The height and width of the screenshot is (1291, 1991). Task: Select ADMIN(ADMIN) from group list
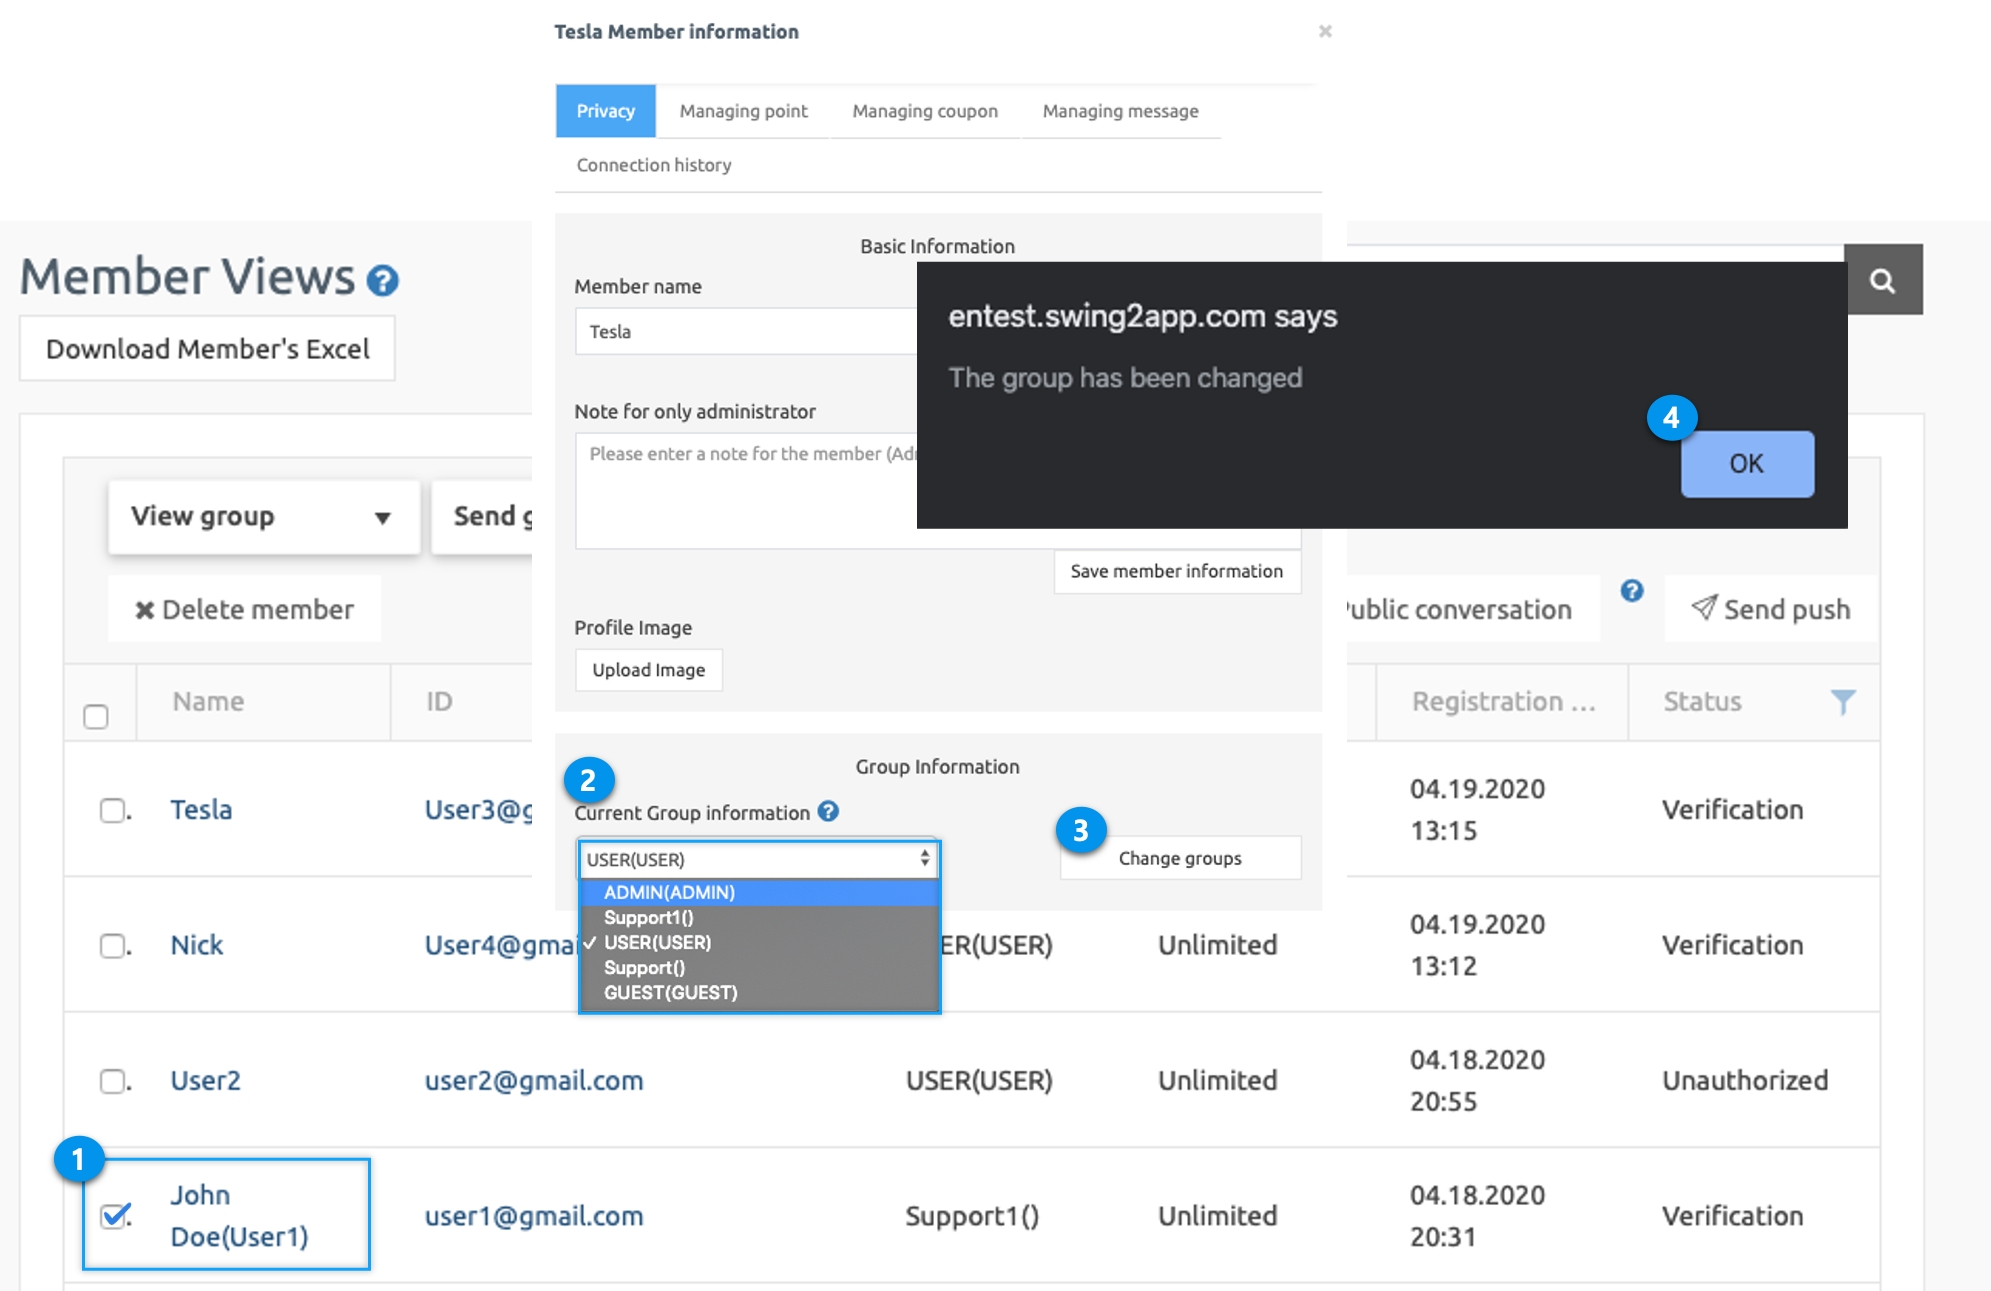[x=759, y=892]
